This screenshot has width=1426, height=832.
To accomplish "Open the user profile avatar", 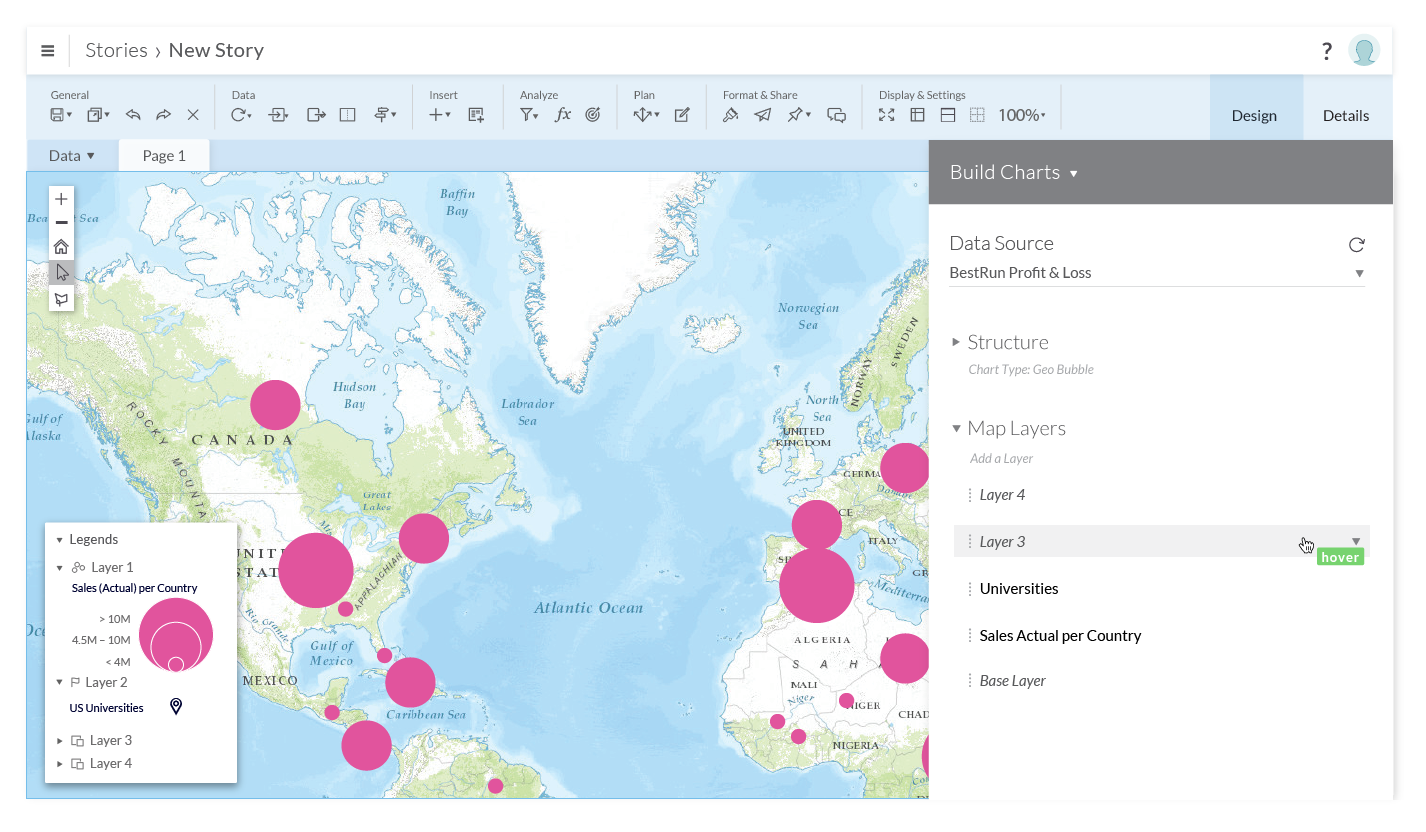I will [1364, 50].
